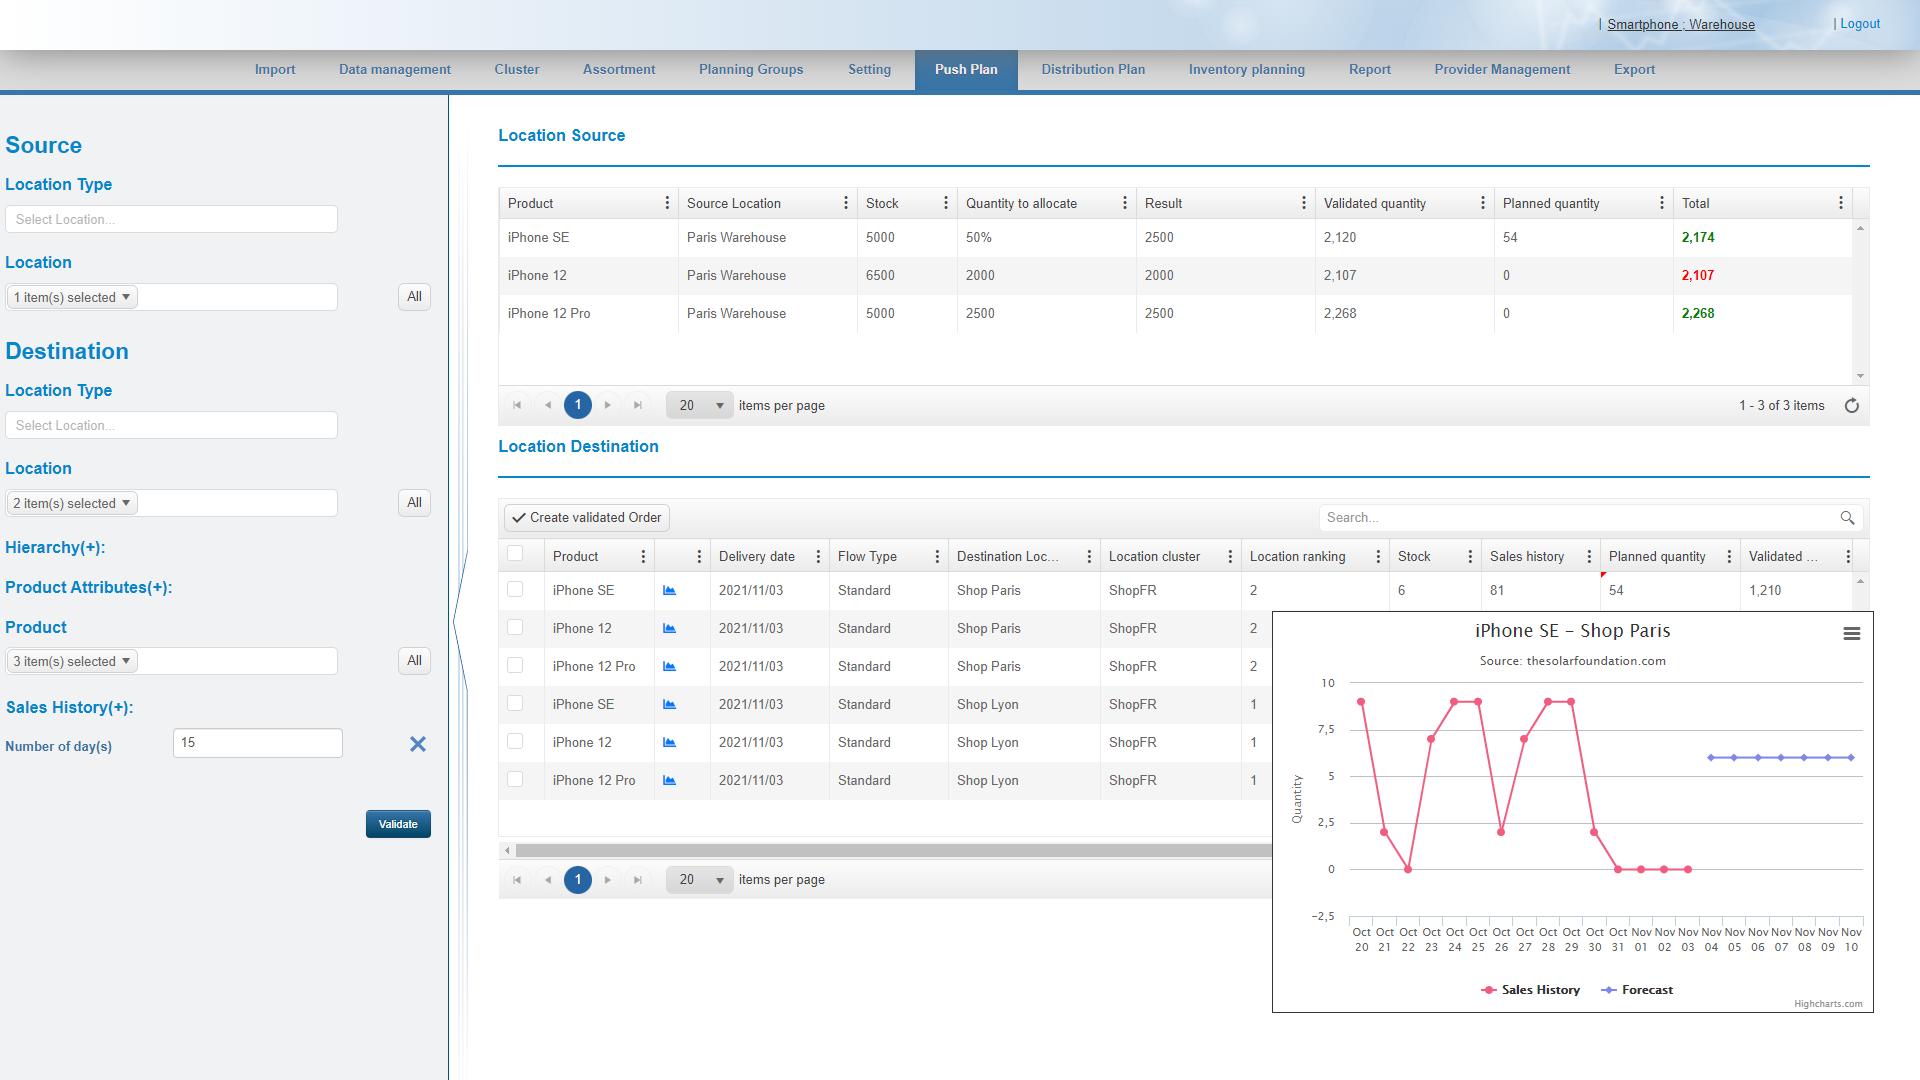The height and width of the screenshot is (1080, 1920).
Task: Clear the Number of days with X icon
Action: point(418,744)
